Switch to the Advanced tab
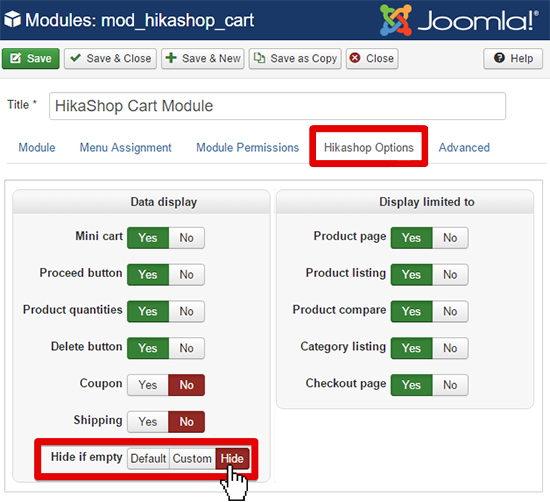 464,147
